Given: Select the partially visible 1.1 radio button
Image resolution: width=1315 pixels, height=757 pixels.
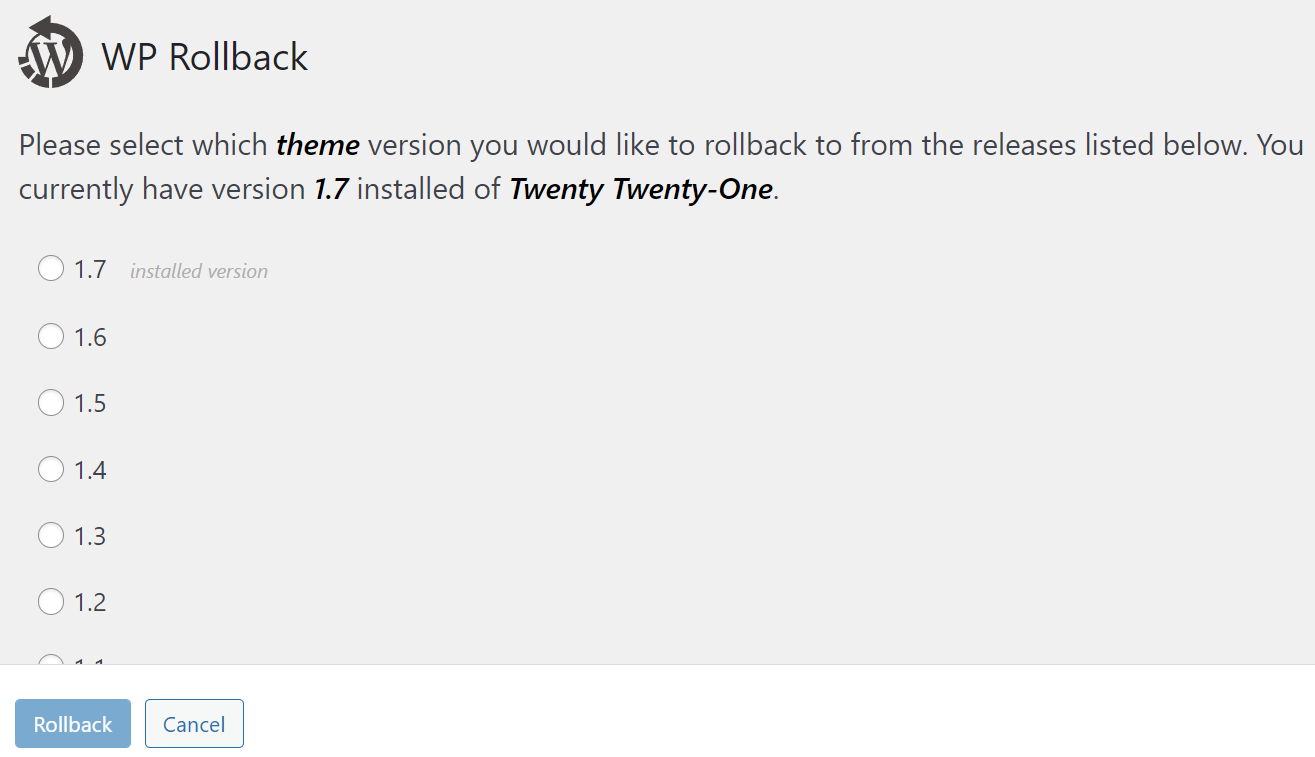Looking at the screenshot, I should pyautogui.click(x=51, y=660).
